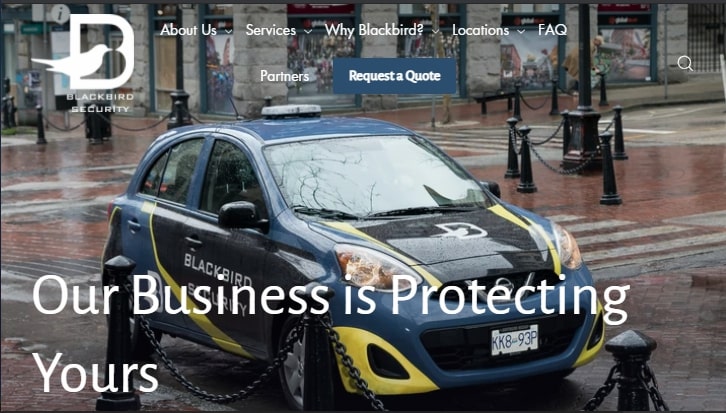Click the Blackbird Security logo
This screenshot has width=726, height=413.
coord(83,63)
